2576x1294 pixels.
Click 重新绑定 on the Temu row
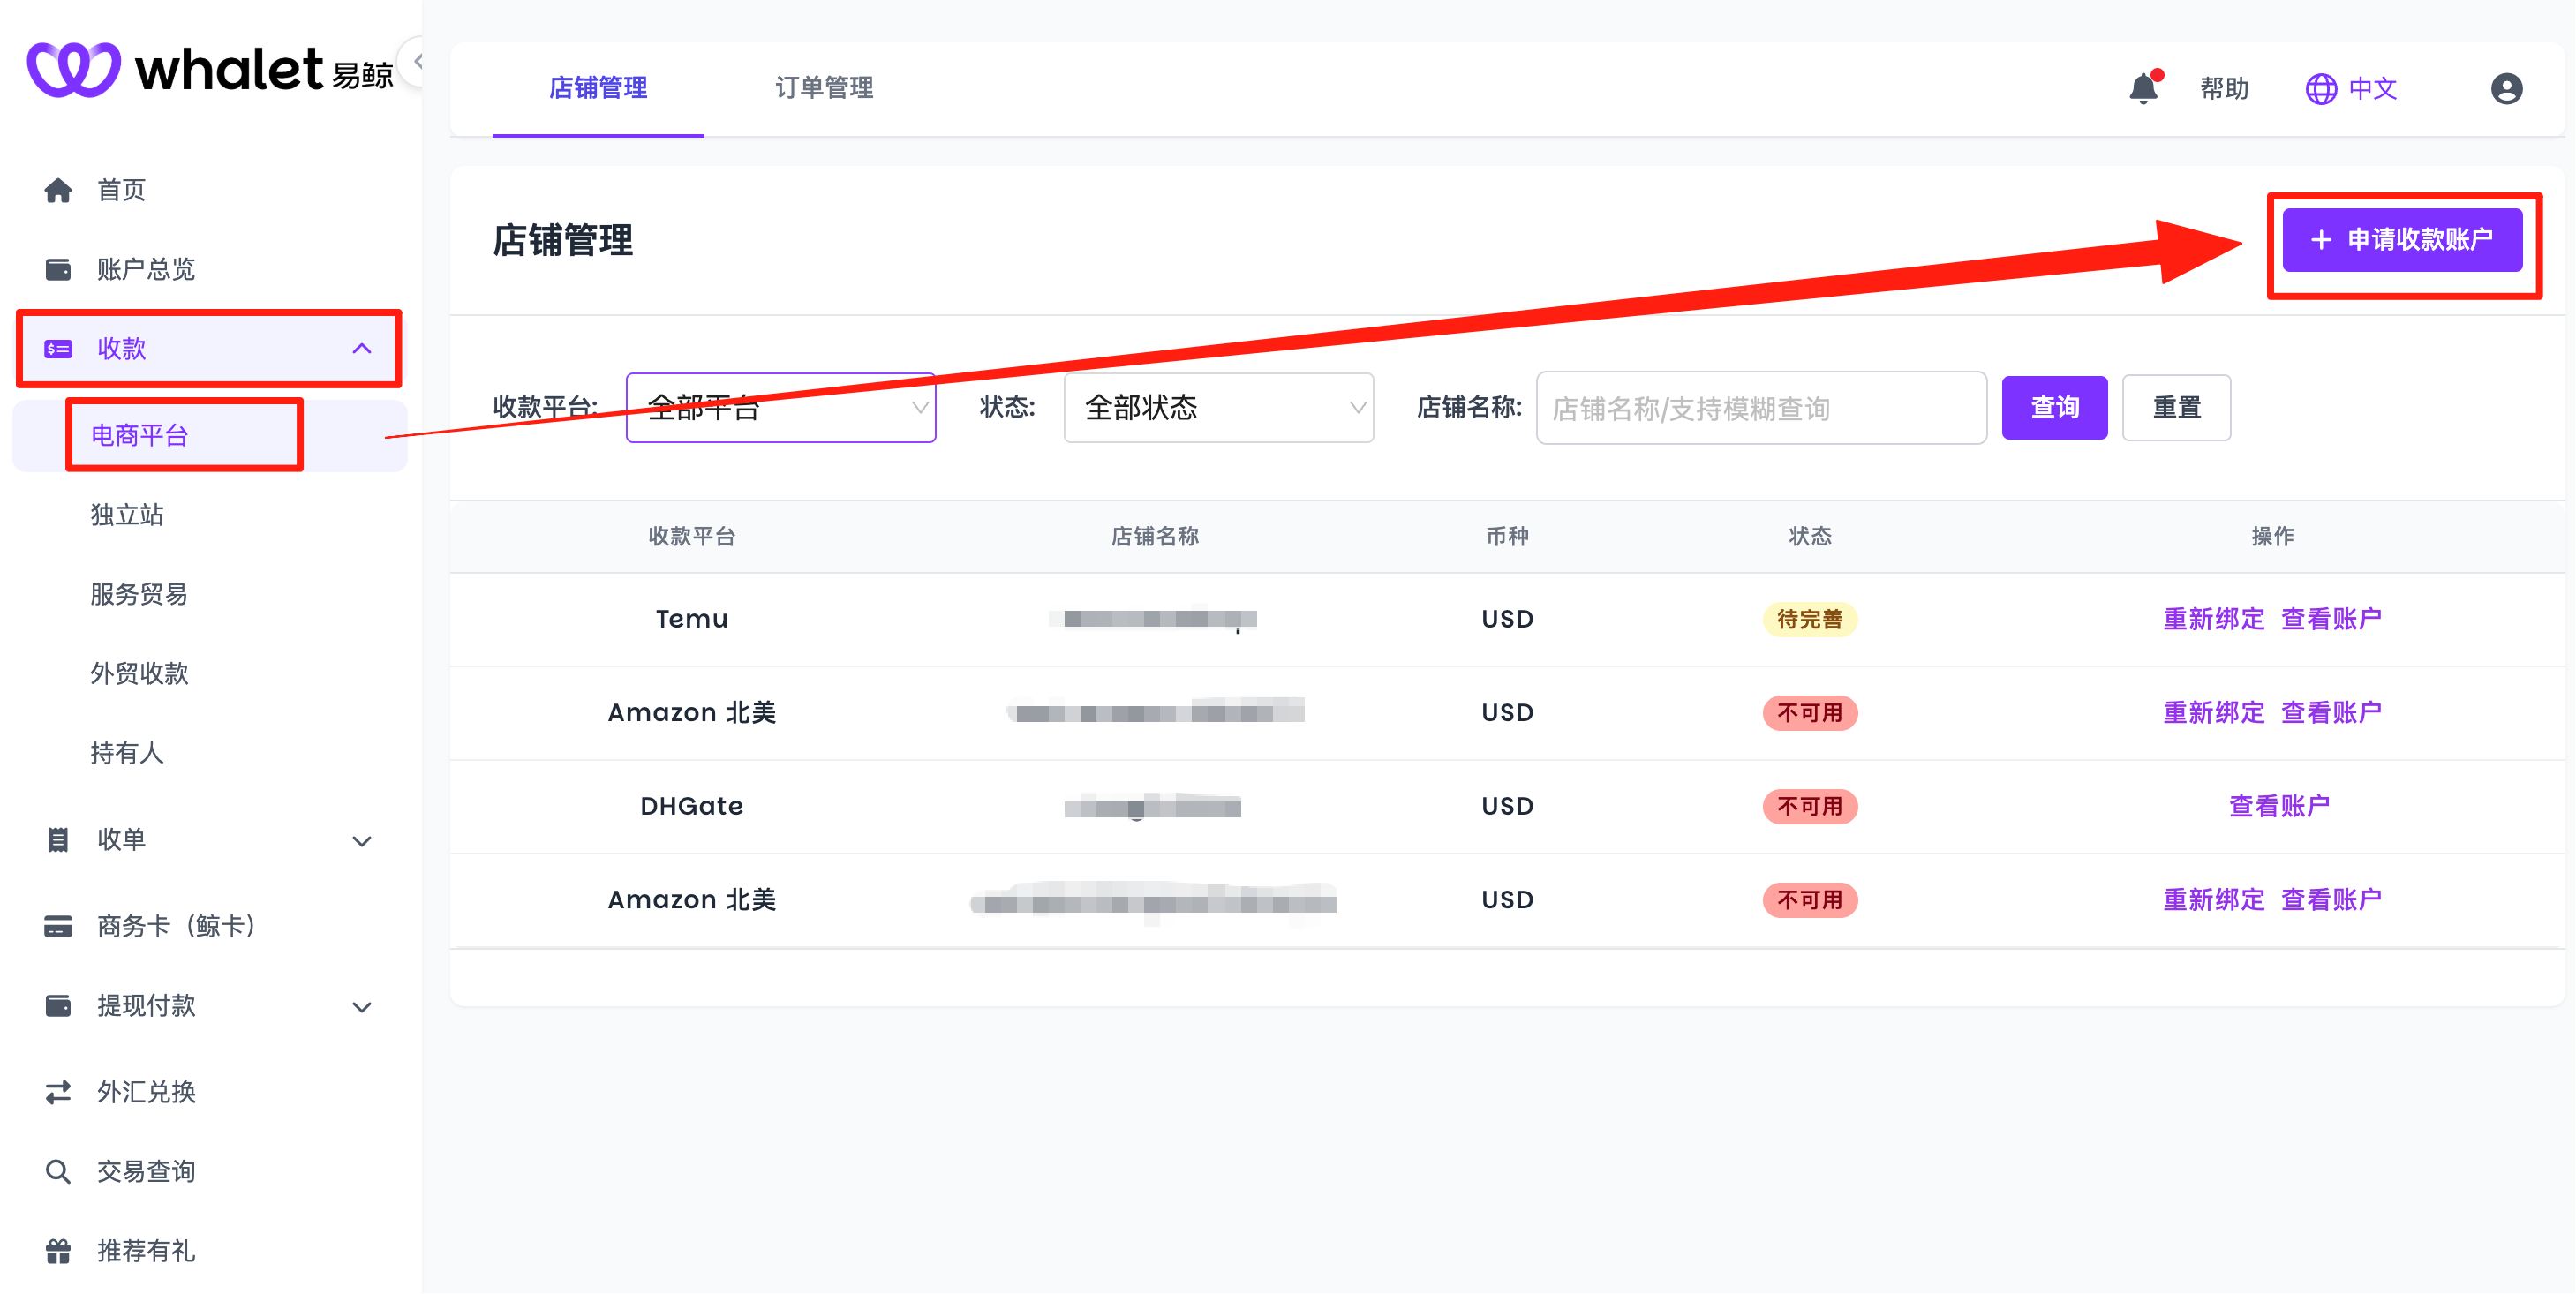[x=2213, y=618]
